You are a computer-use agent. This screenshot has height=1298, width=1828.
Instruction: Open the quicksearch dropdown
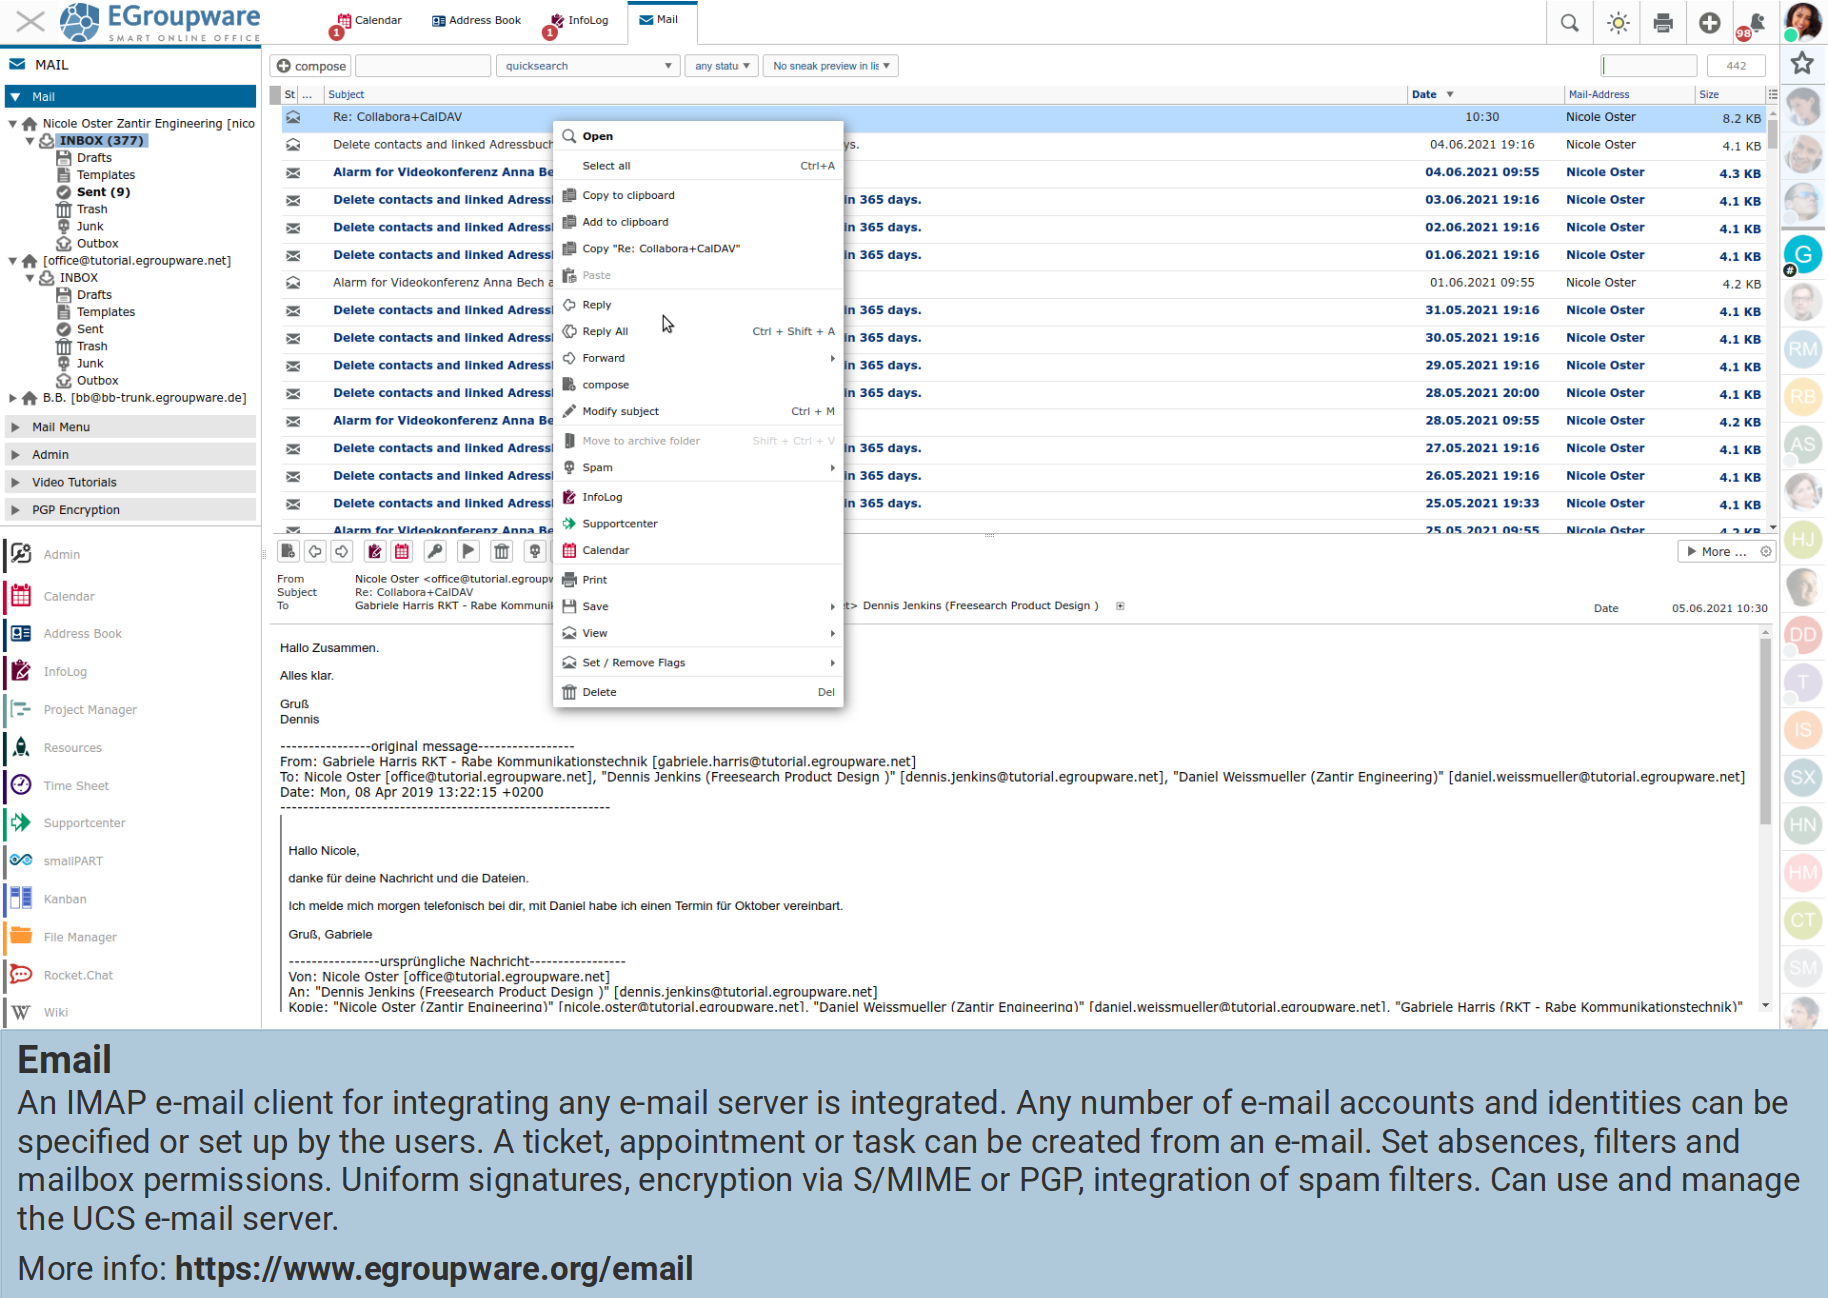[587, 66]
